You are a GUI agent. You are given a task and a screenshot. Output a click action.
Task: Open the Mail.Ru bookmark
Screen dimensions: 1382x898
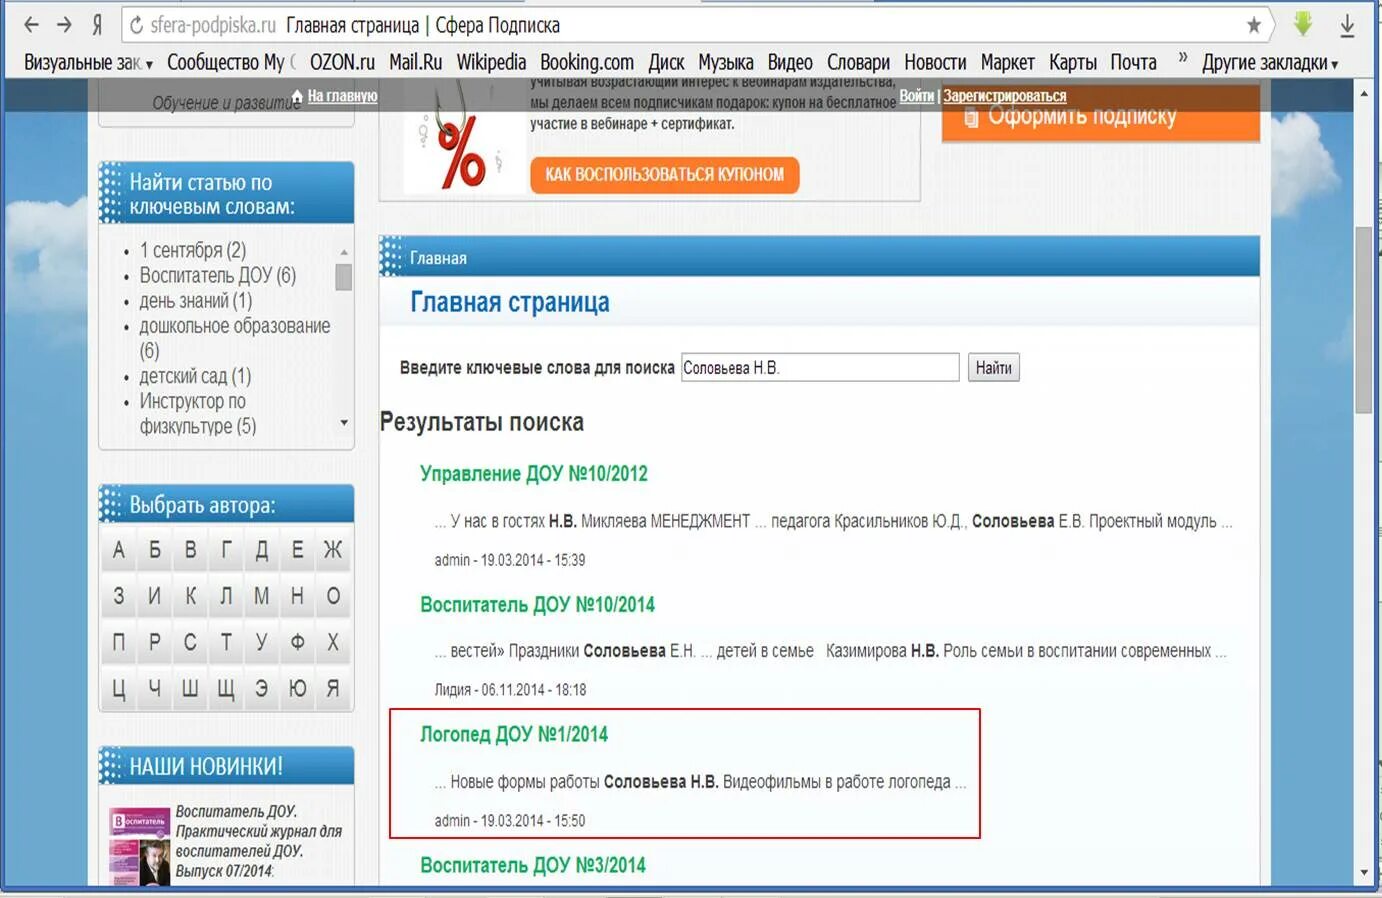pos(415,62)
